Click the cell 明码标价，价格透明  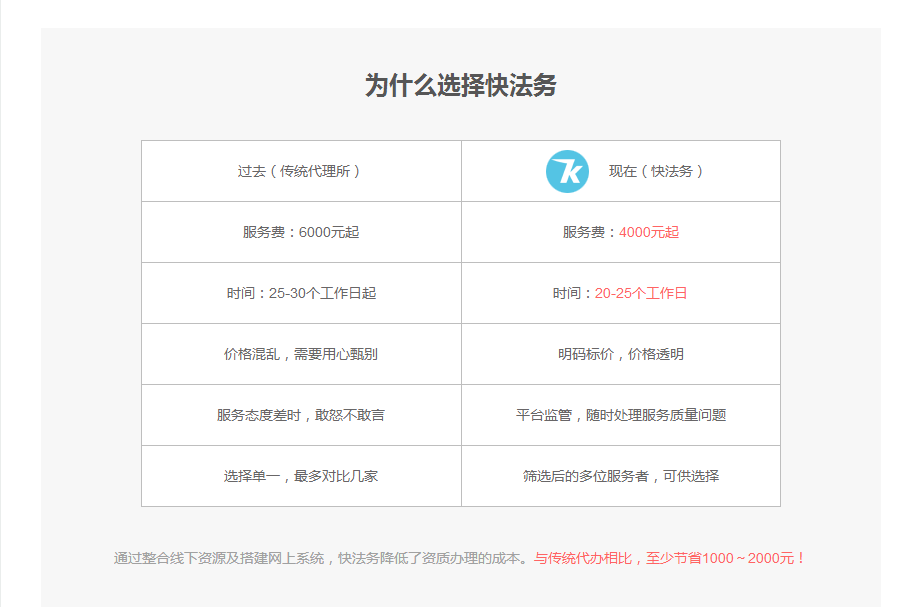click(x=621, y=354)
